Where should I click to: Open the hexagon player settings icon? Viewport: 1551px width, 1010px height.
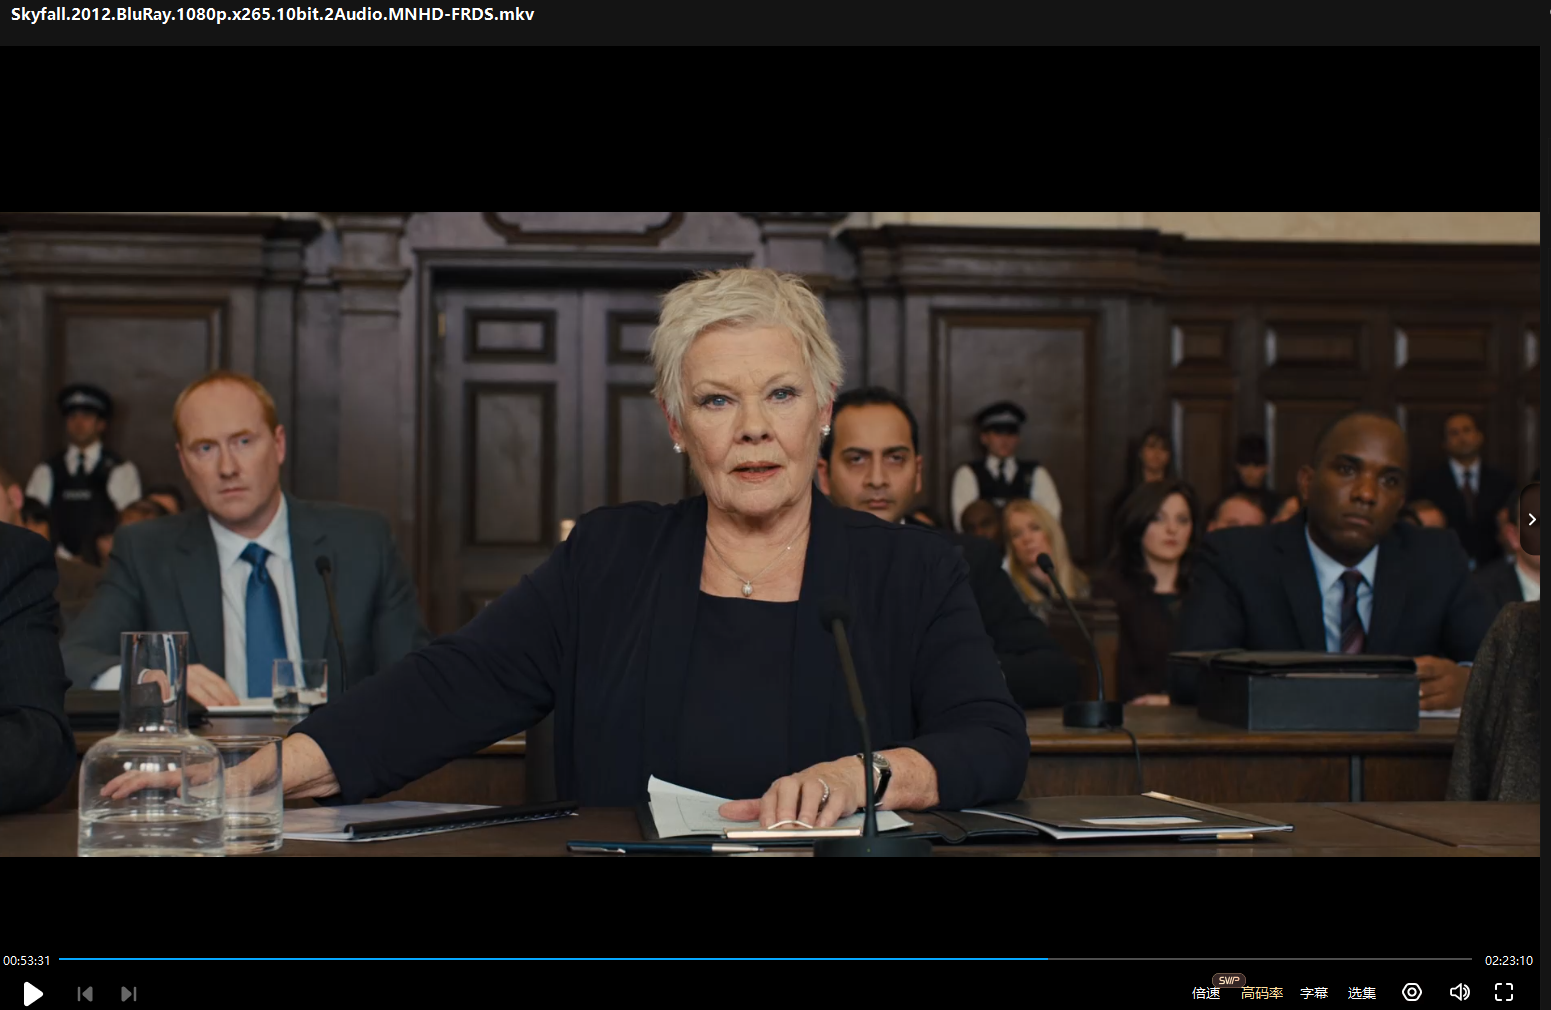pyautogui.click(x=1411, y=992)
